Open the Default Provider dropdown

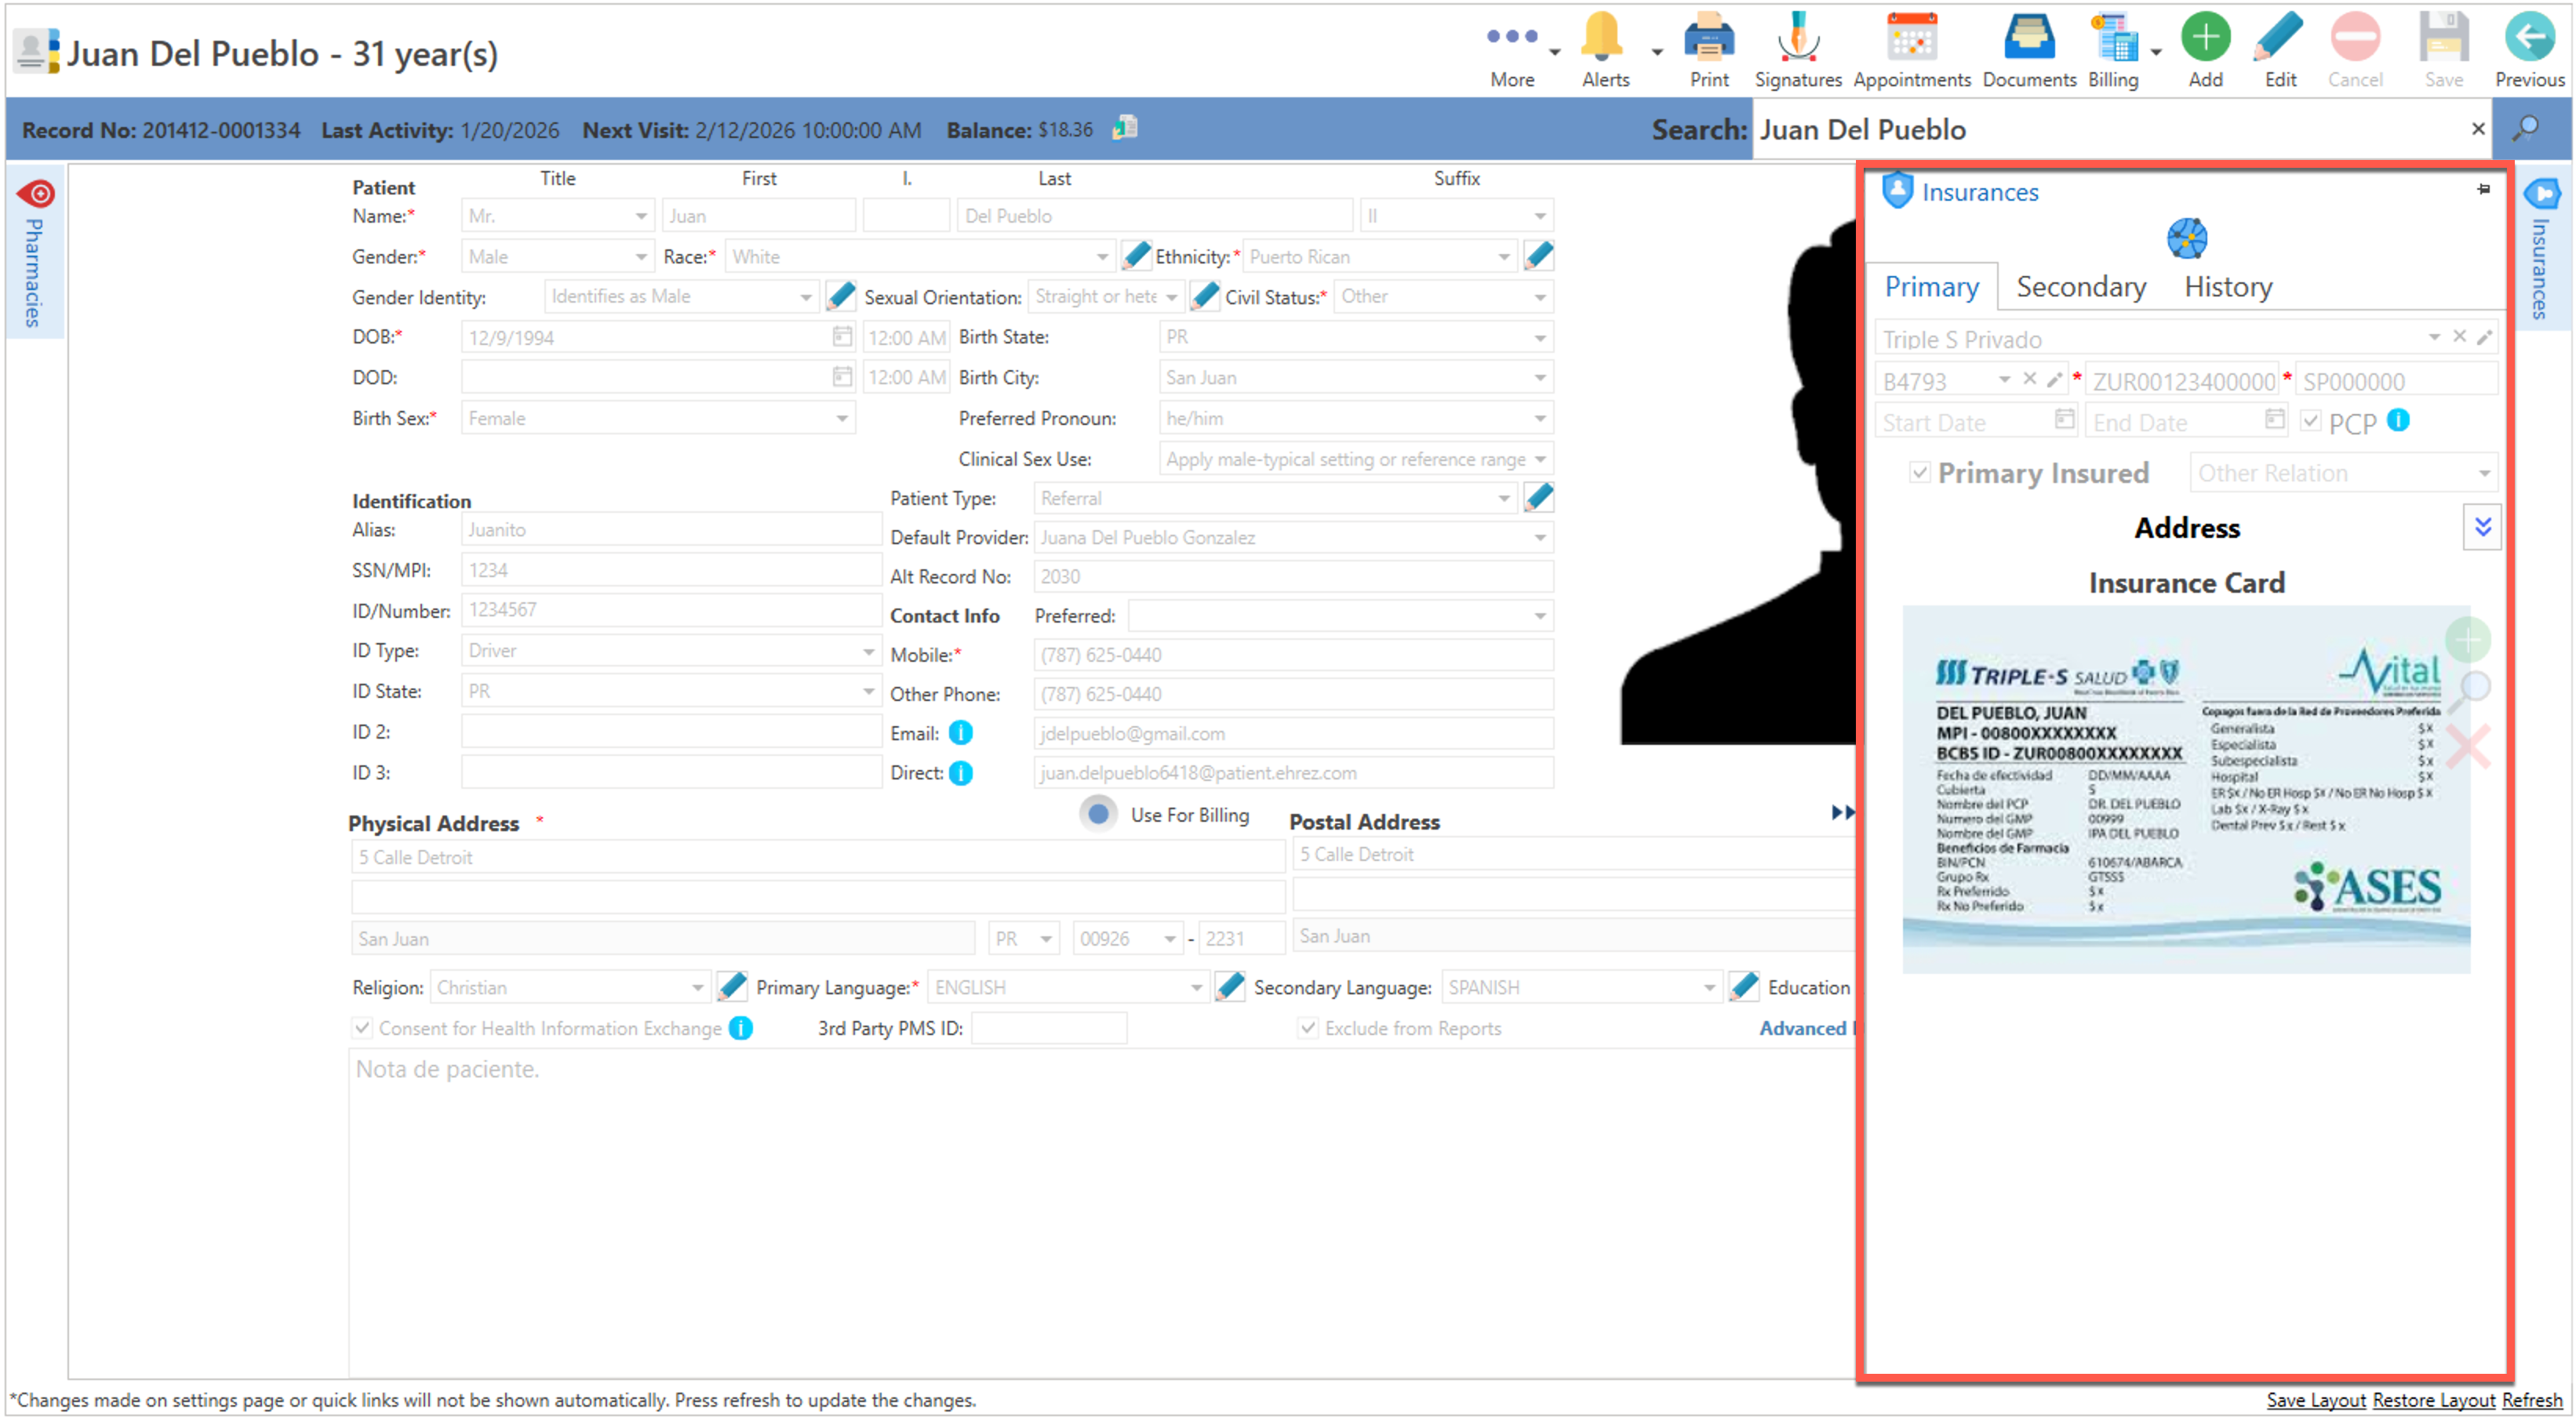[x=1539, y=537]
